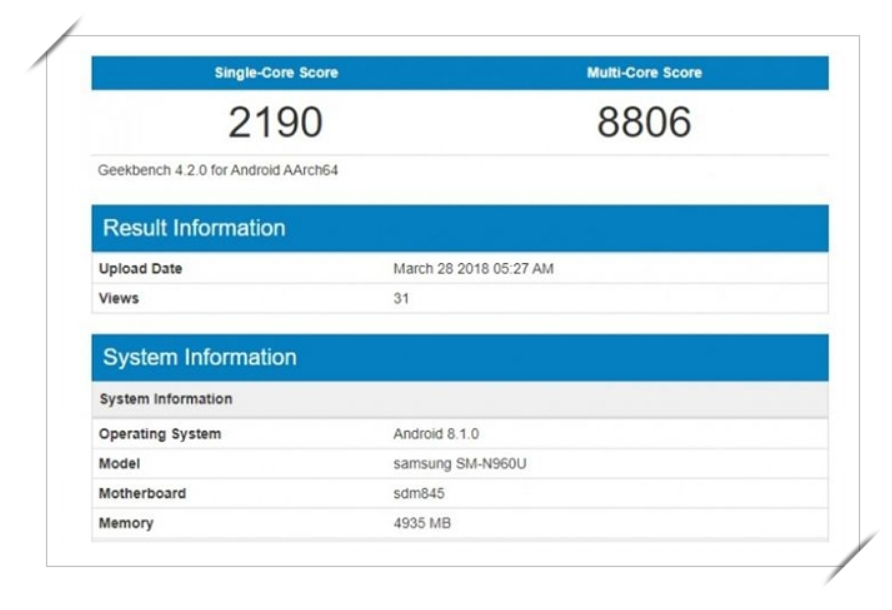Click the Memory label

click(126, 523)
